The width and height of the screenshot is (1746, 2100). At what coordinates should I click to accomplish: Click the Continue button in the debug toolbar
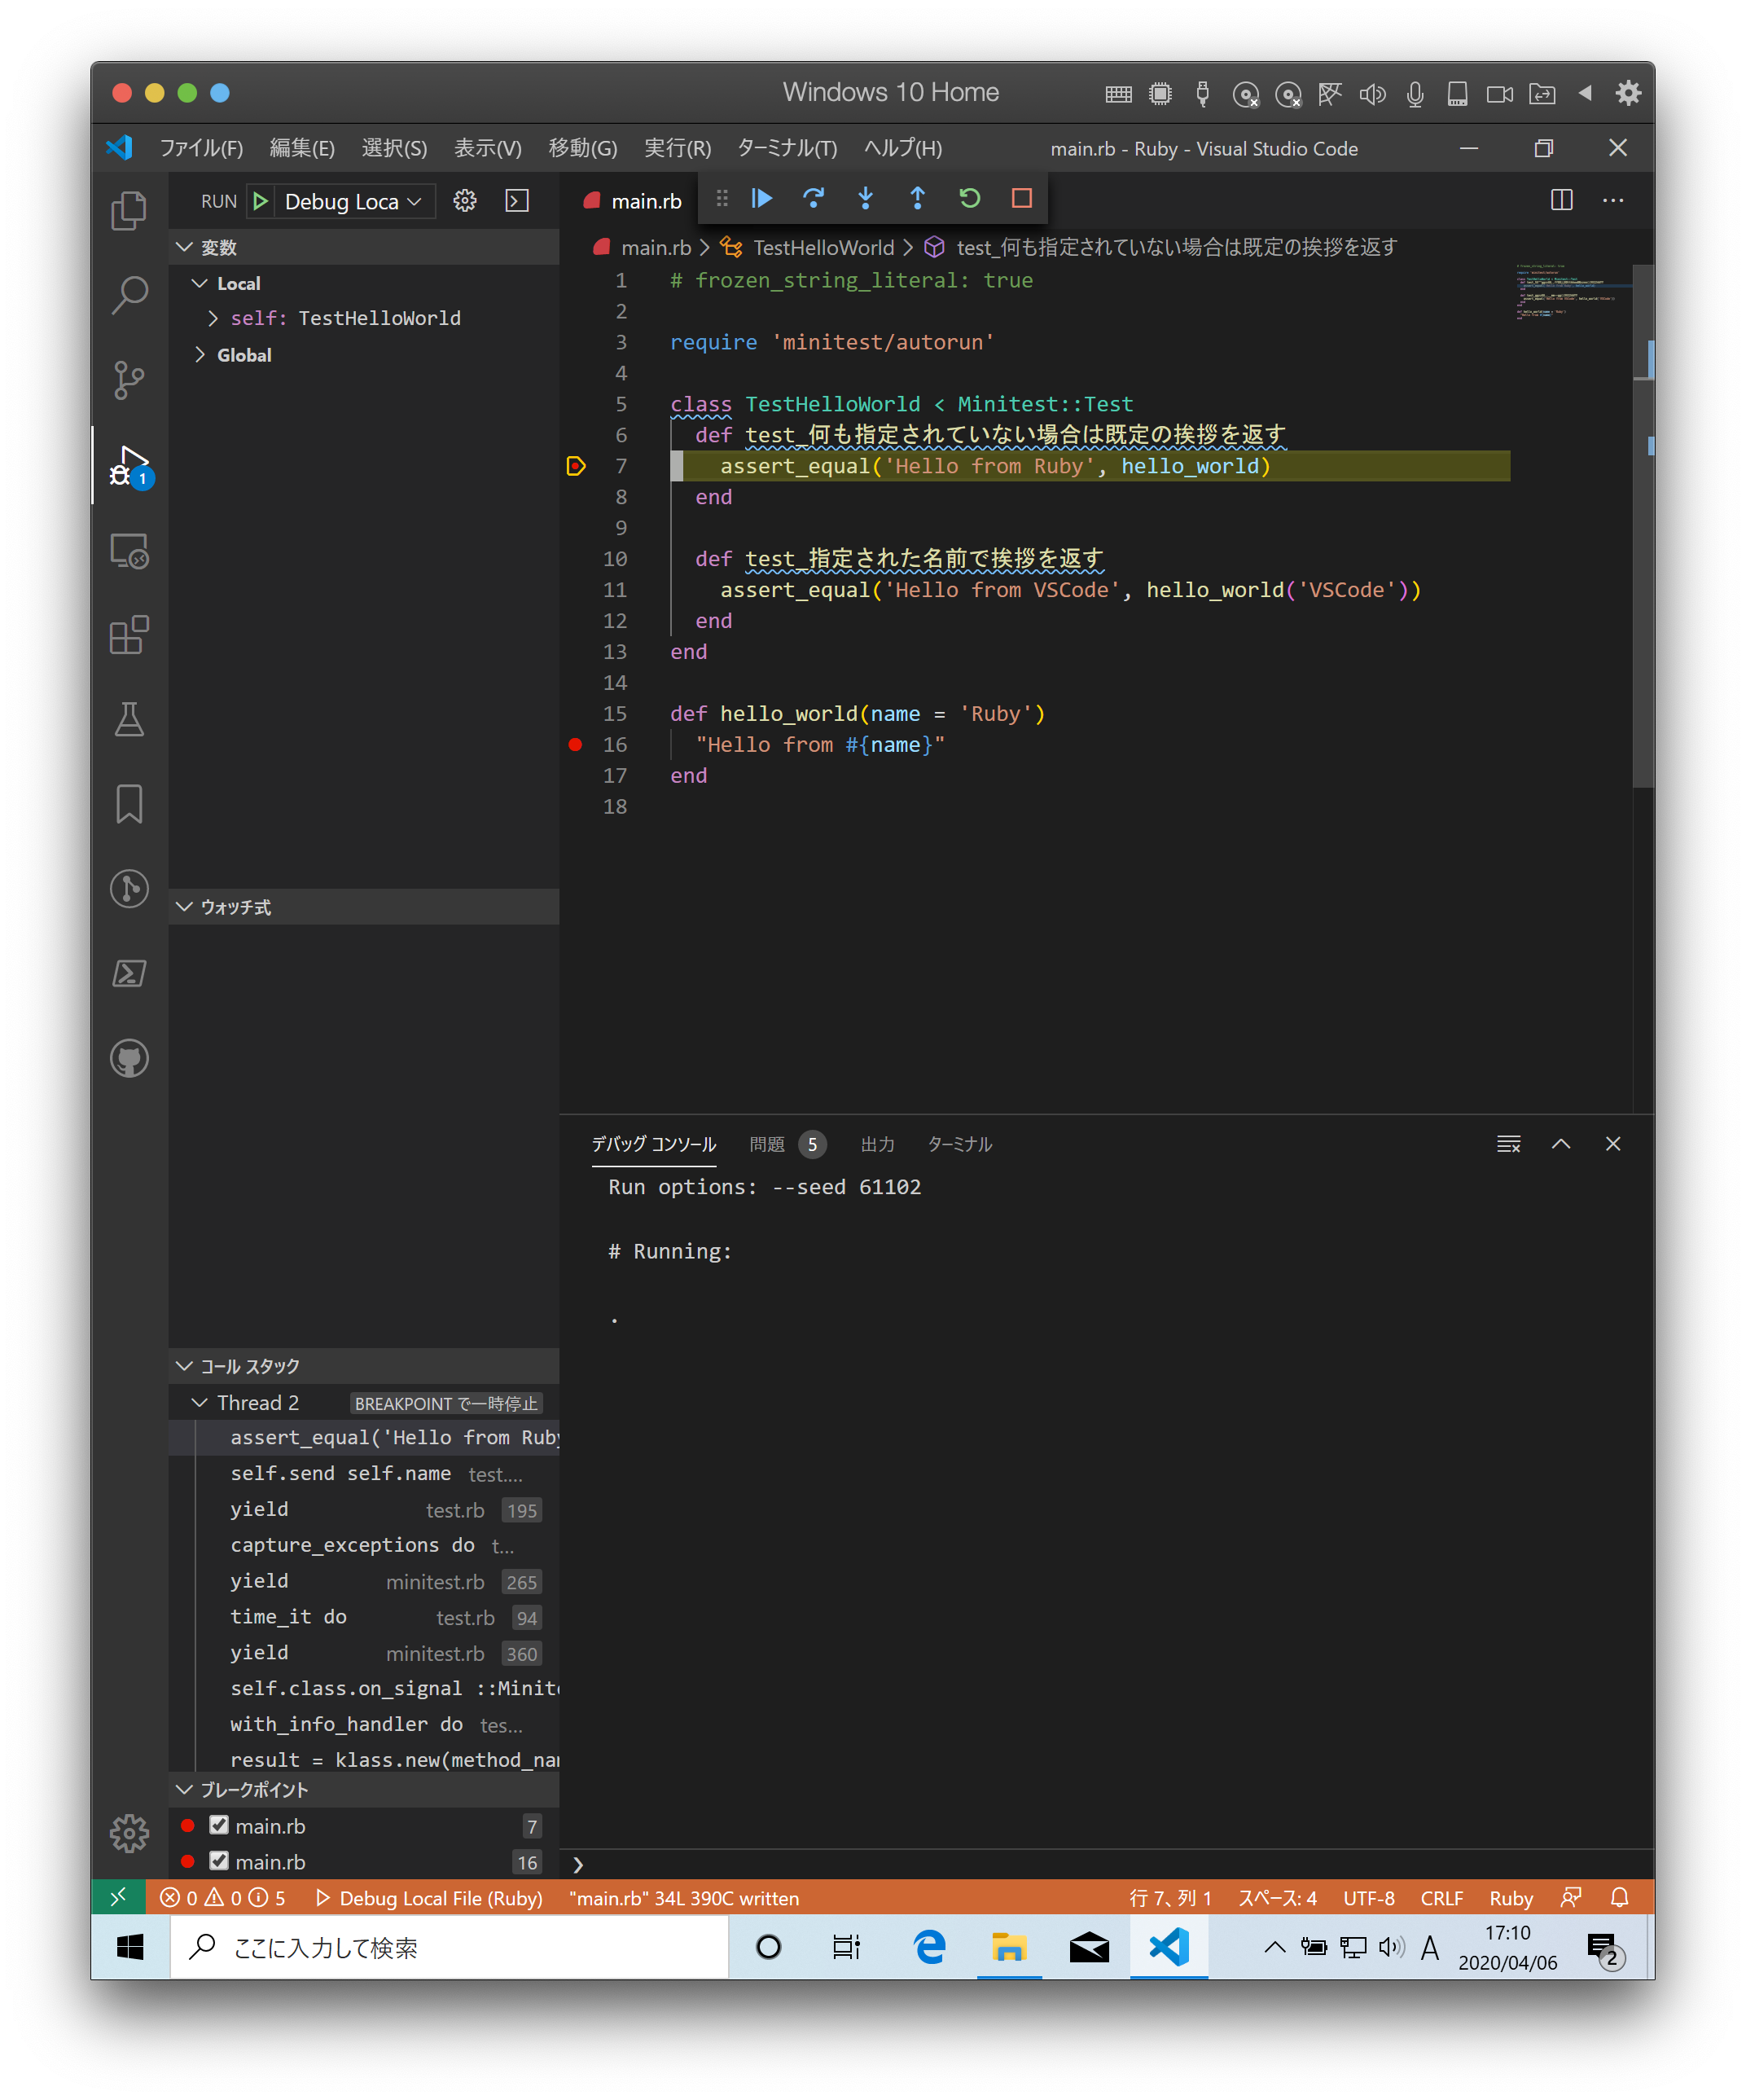click(x=761, y=198)
